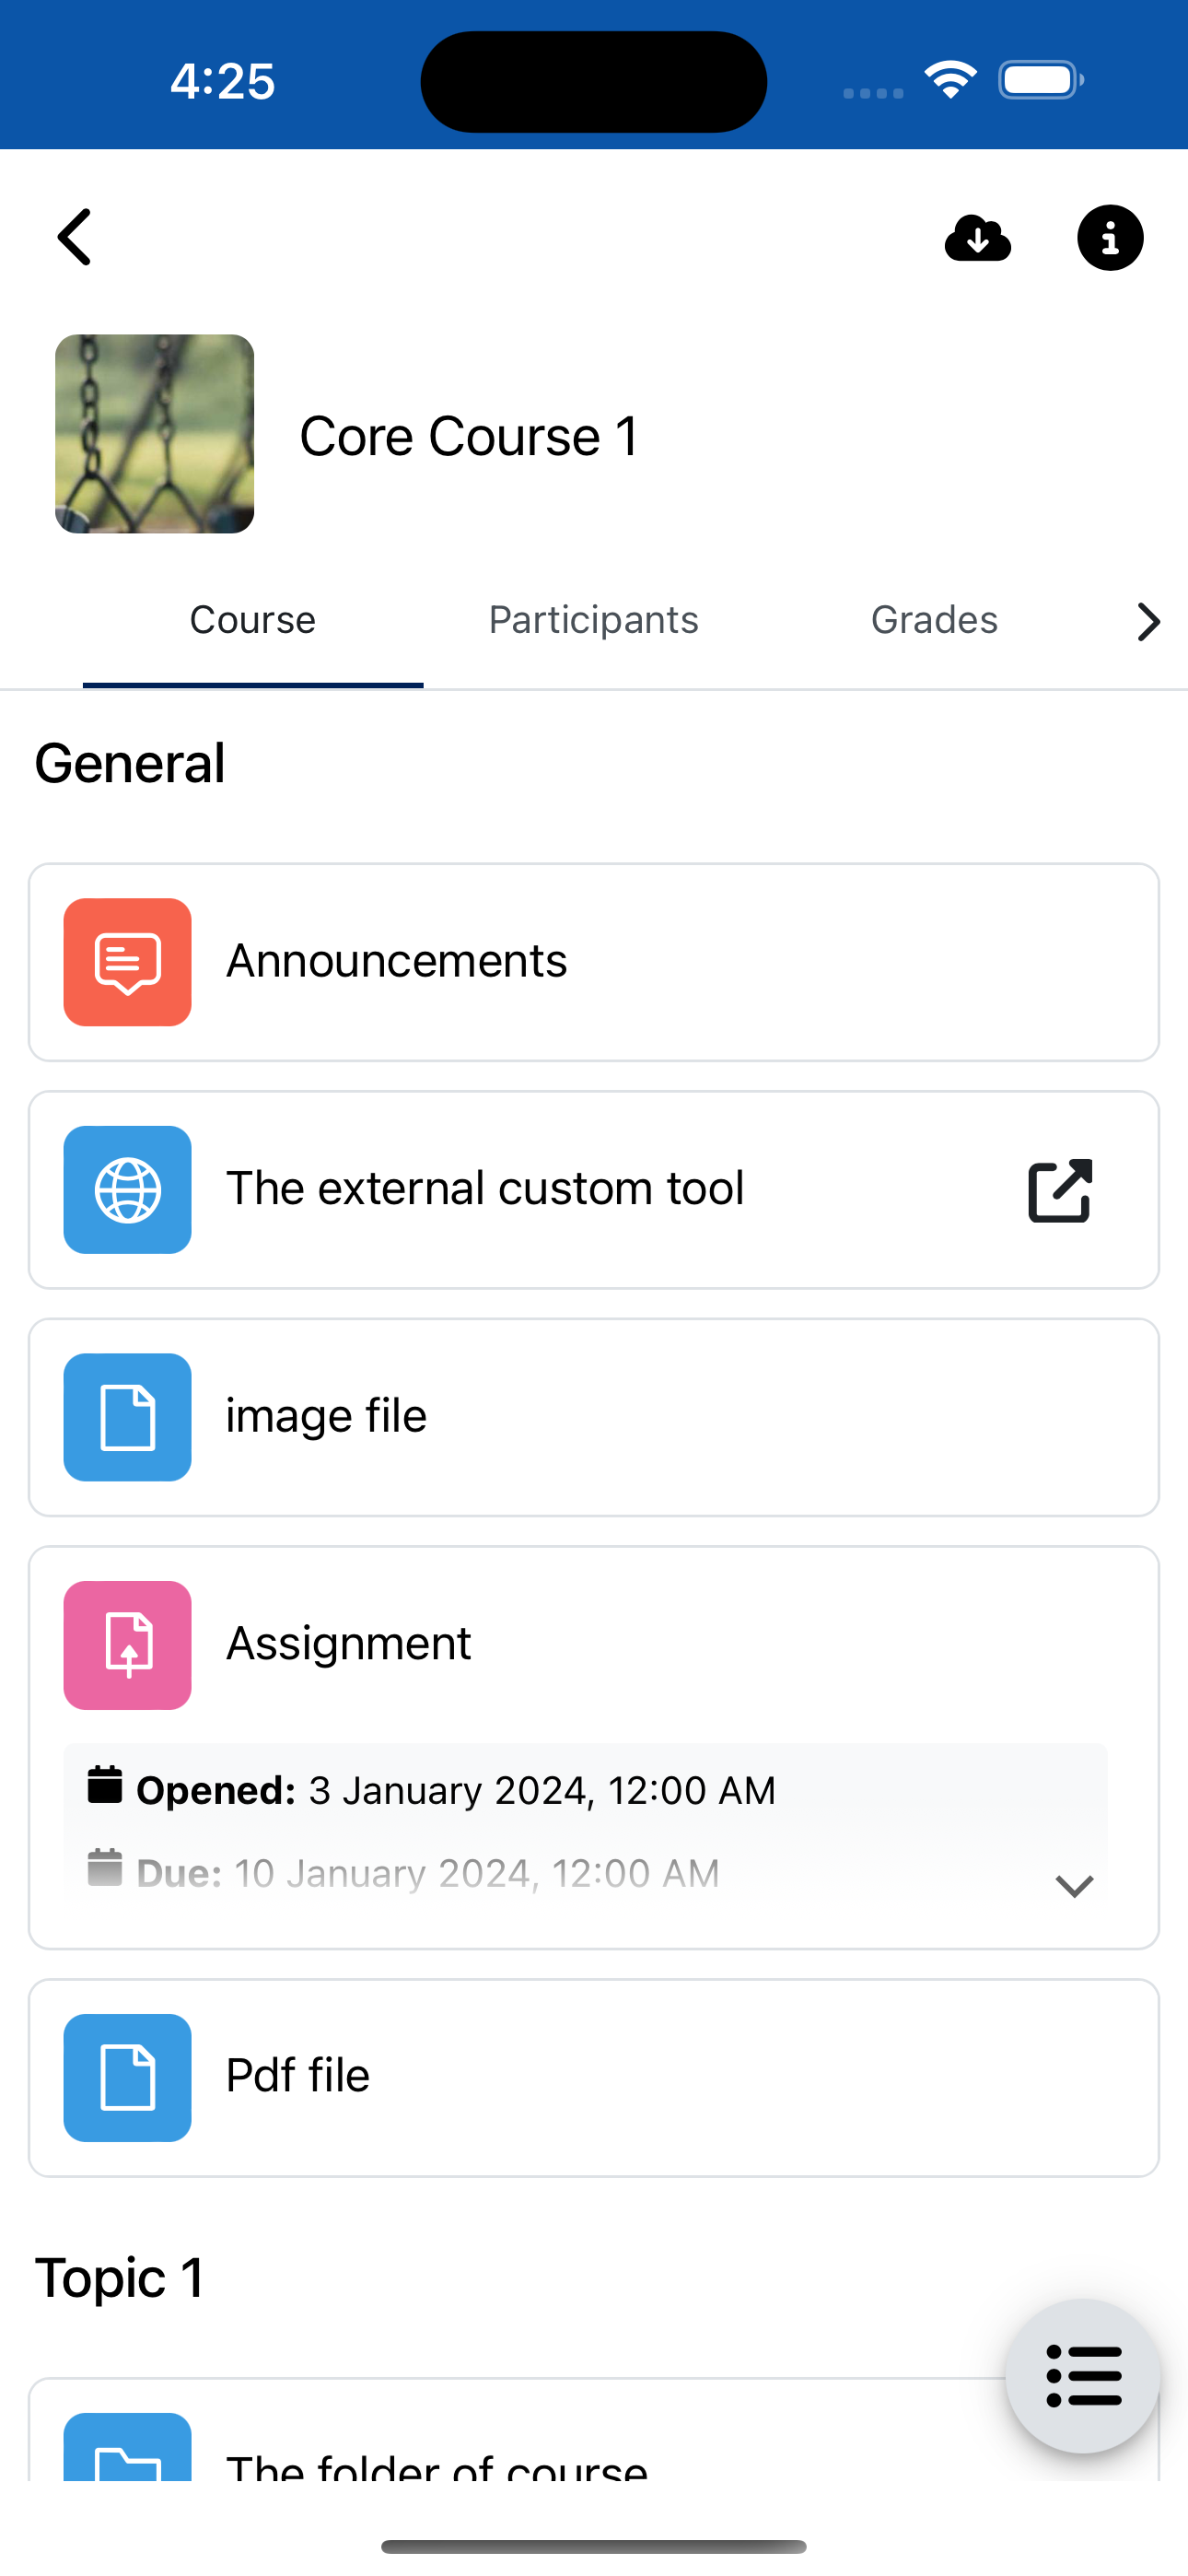Expand the Assignment dates chevron
This screenshot has width=1188, height=2576.
pyautogui.click(x=1074, y=1886)
